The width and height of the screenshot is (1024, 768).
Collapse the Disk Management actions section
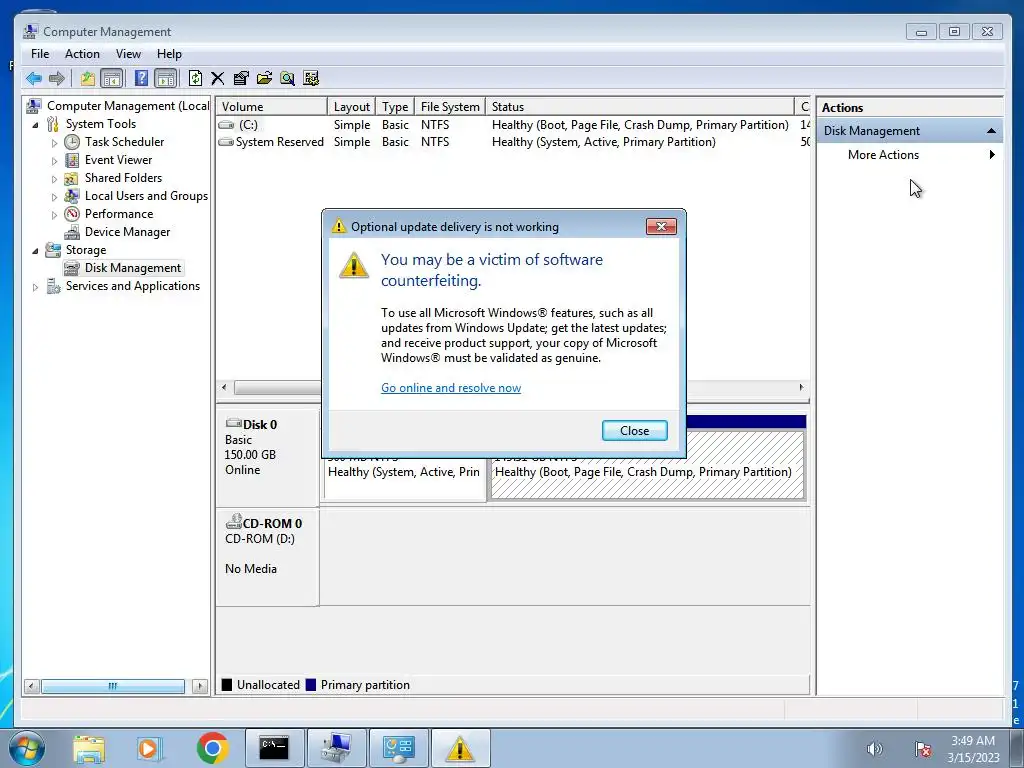click(x=991, y=131)
